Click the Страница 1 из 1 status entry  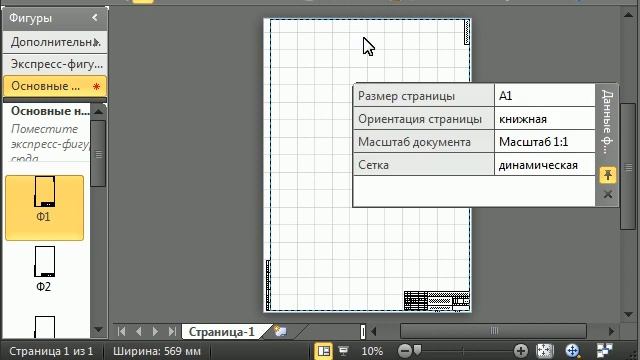[x=51, y=351]
